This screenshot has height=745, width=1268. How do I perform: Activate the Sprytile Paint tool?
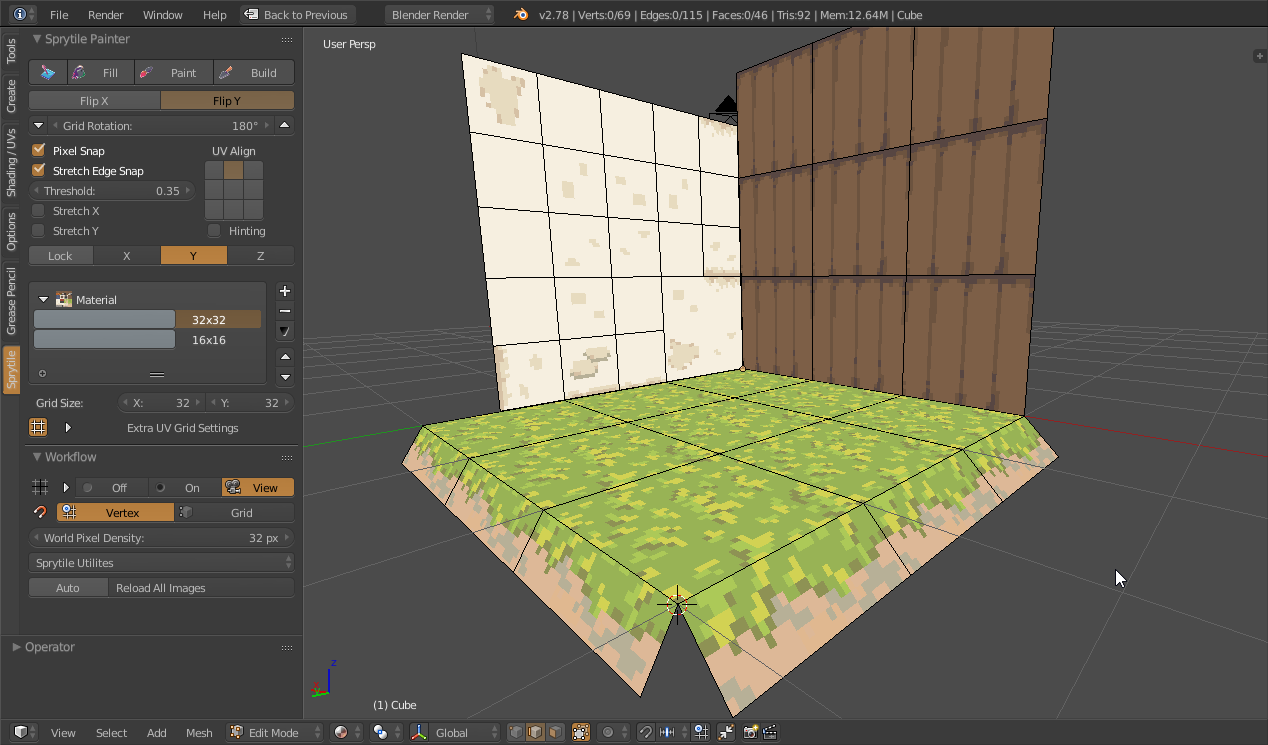pyautogui.click(x=173, y=72)
